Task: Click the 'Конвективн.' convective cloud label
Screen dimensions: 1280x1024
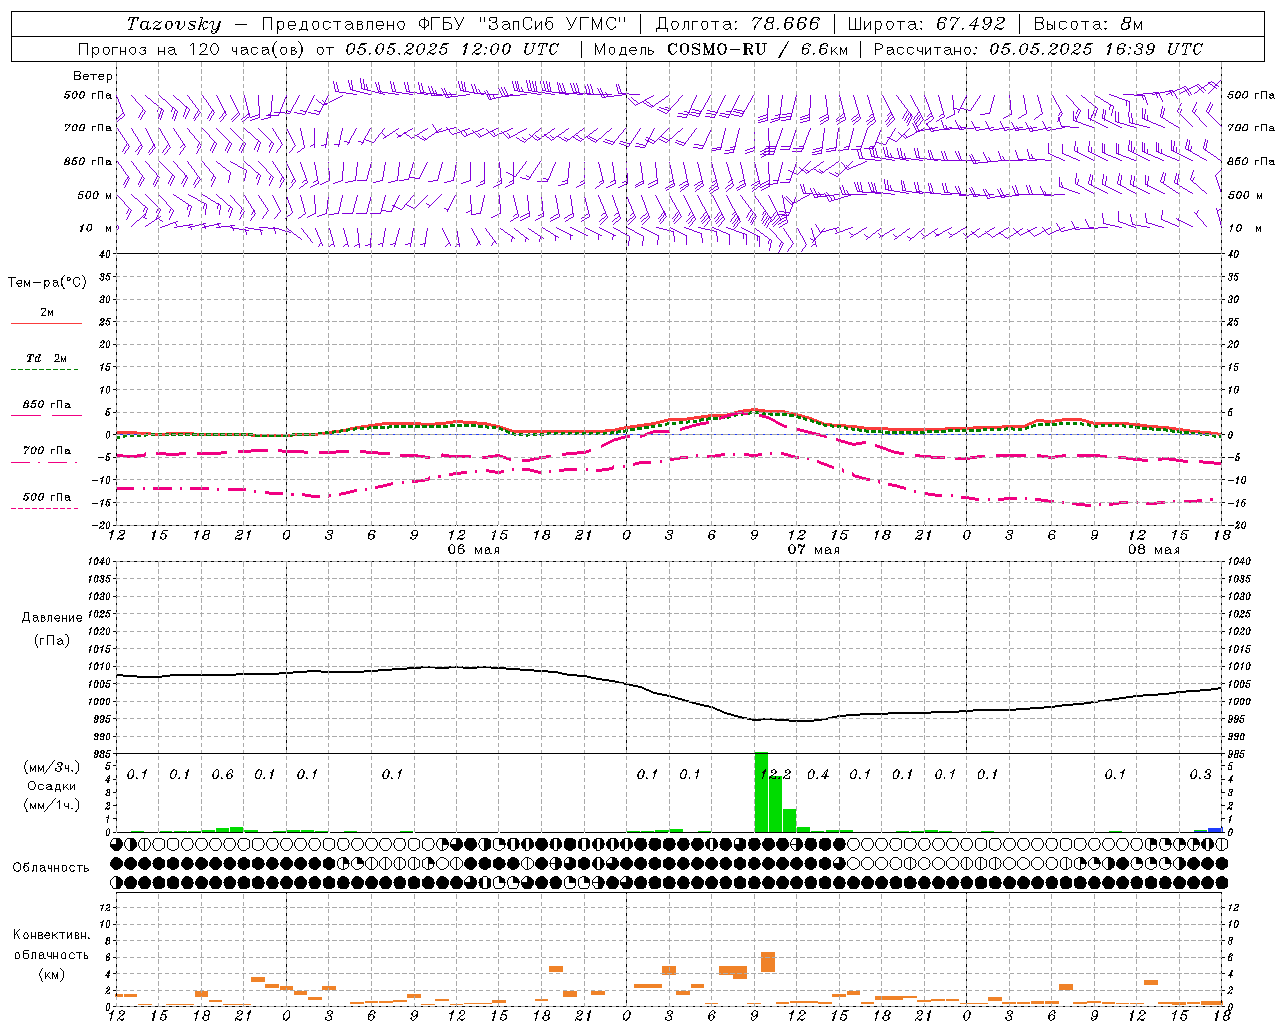Action: tap(51, 935)
